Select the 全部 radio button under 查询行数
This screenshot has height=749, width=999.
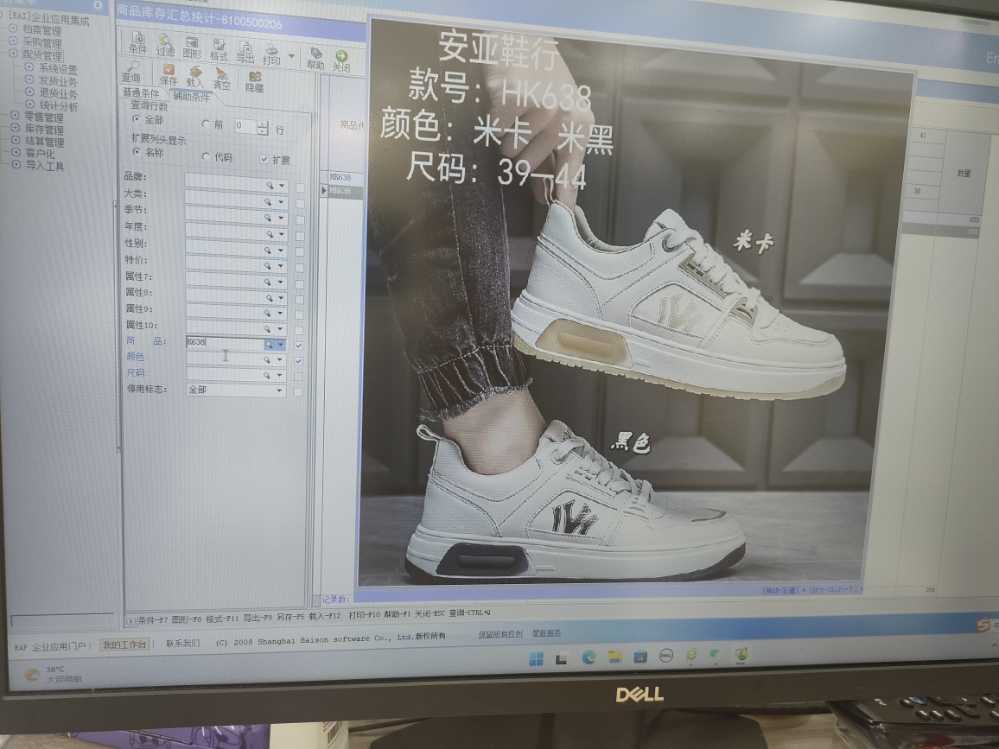(137, 120)
